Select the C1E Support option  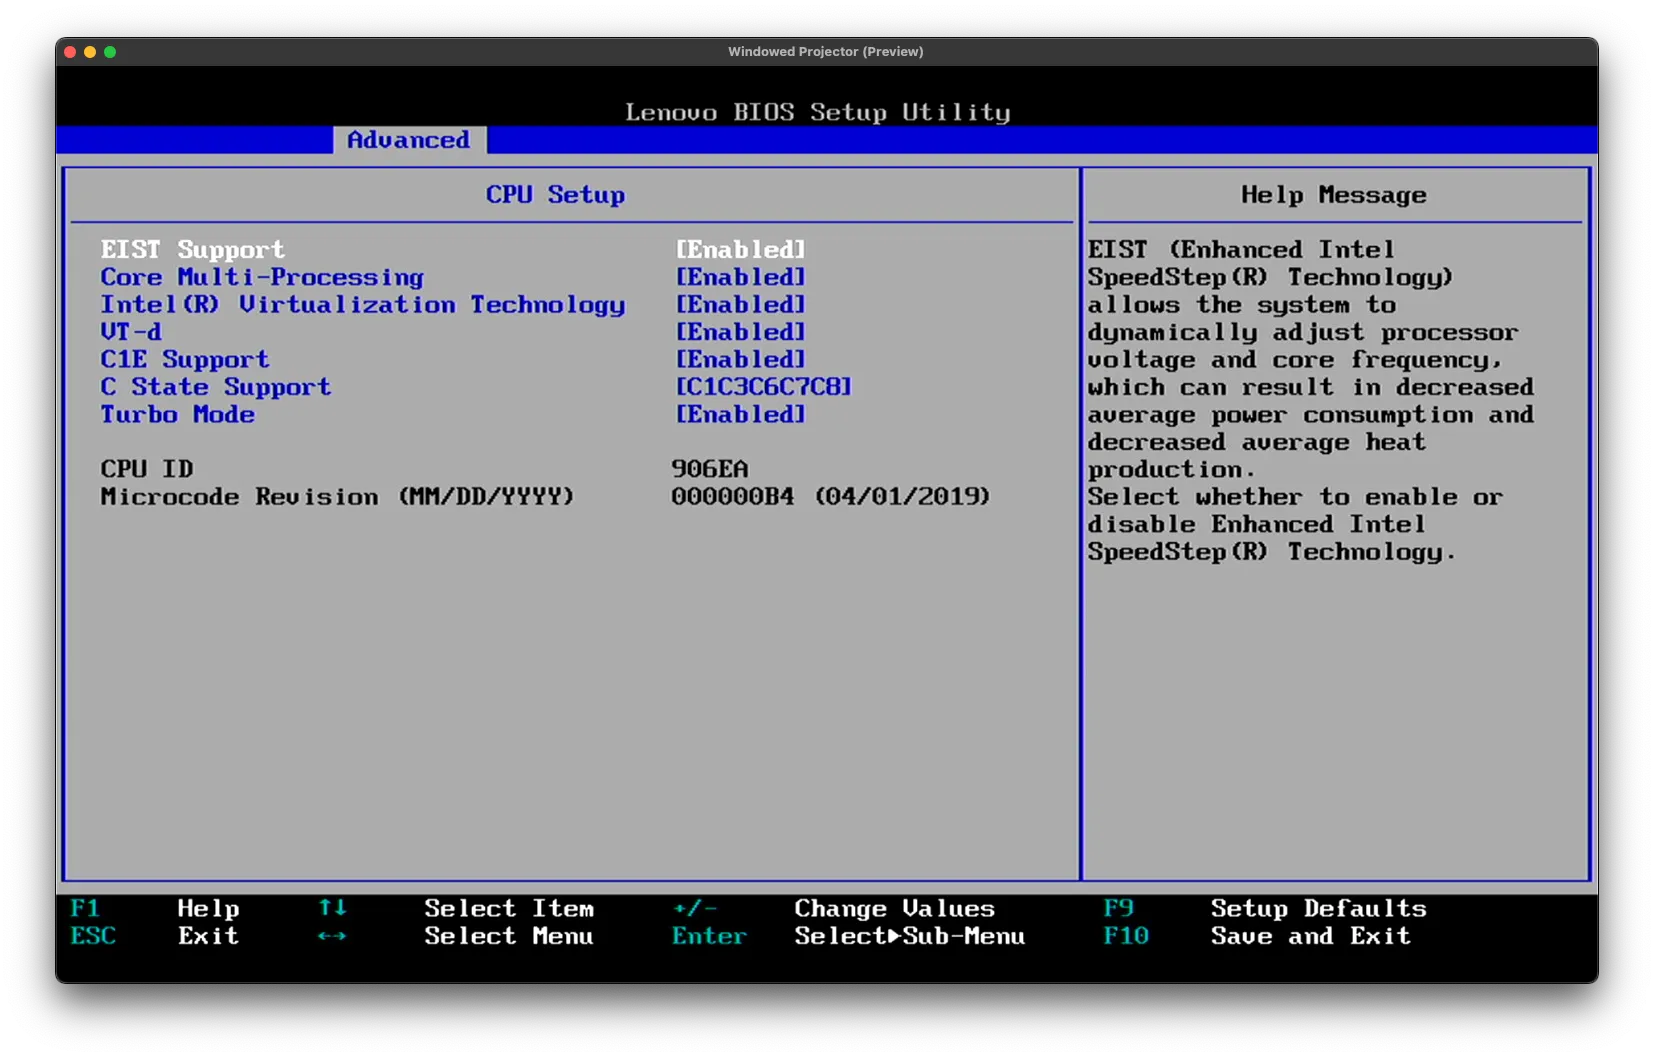(185, 359)
